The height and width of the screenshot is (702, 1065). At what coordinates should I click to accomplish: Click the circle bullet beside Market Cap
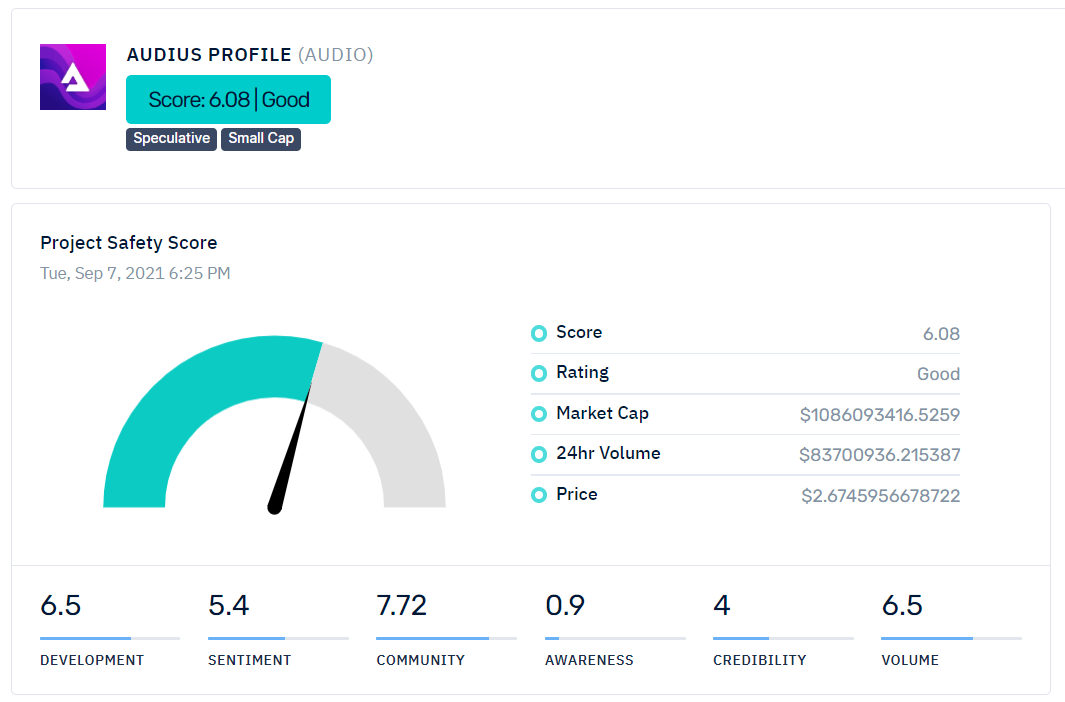(x=539, y=414)
